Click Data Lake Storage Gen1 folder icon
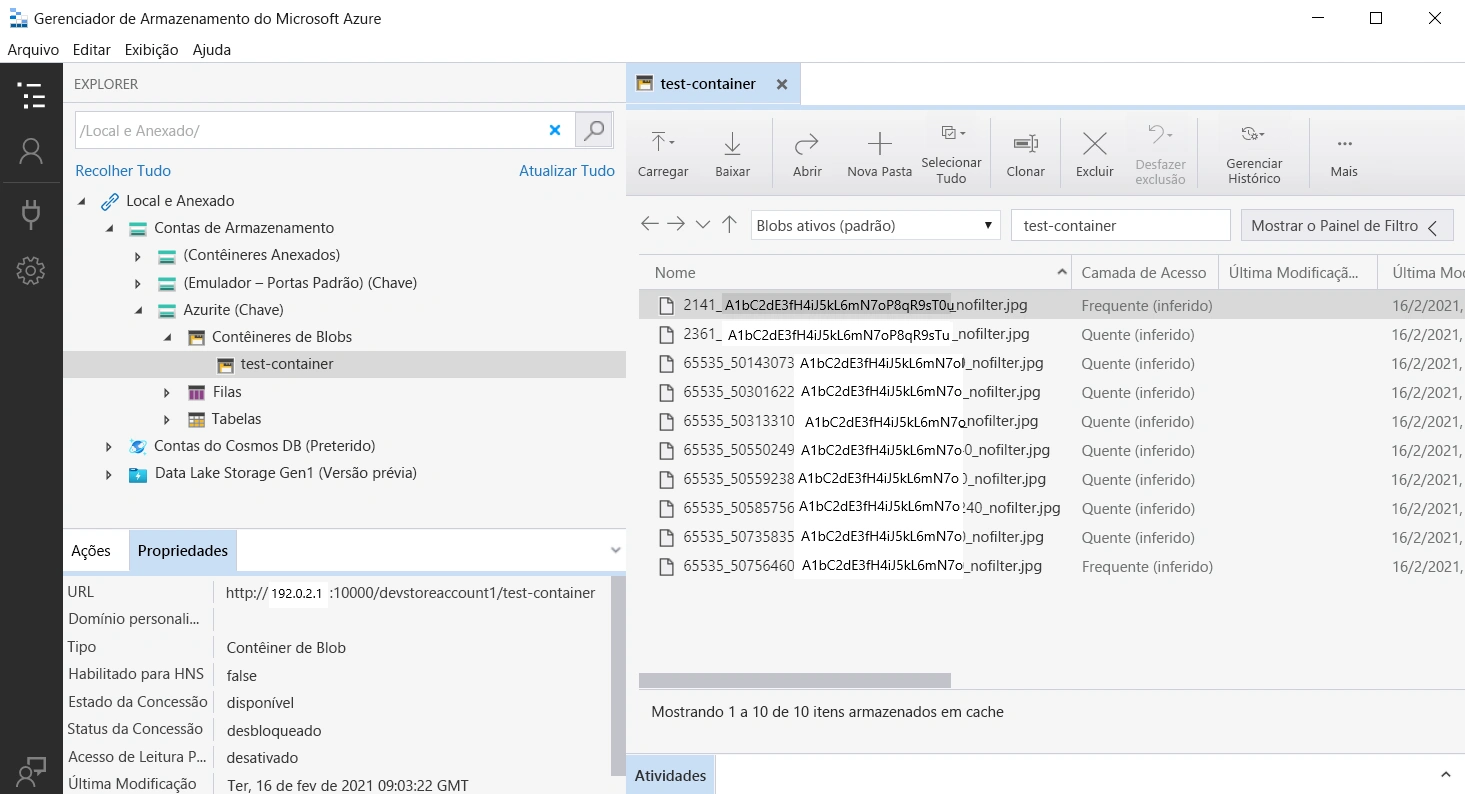1465x794 pixels. pyautogui.click(x=138, y=474)
